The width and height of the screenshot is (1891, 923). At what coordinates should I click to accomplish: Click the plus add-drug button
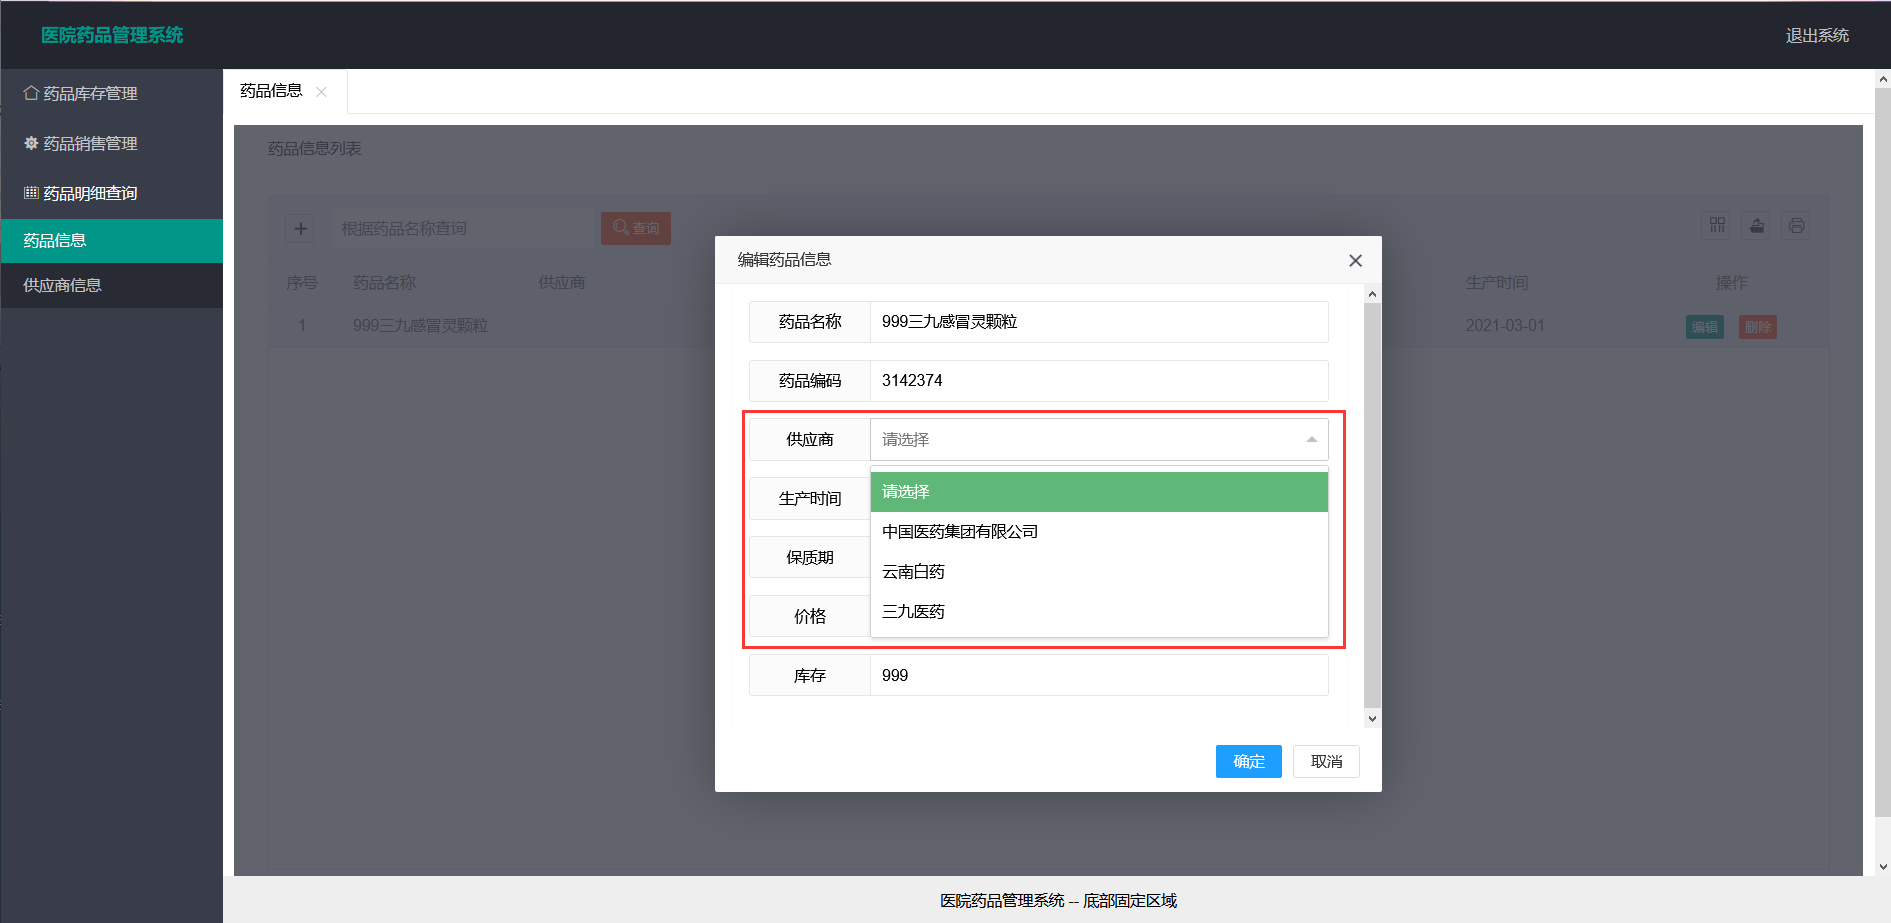[300, 228]
